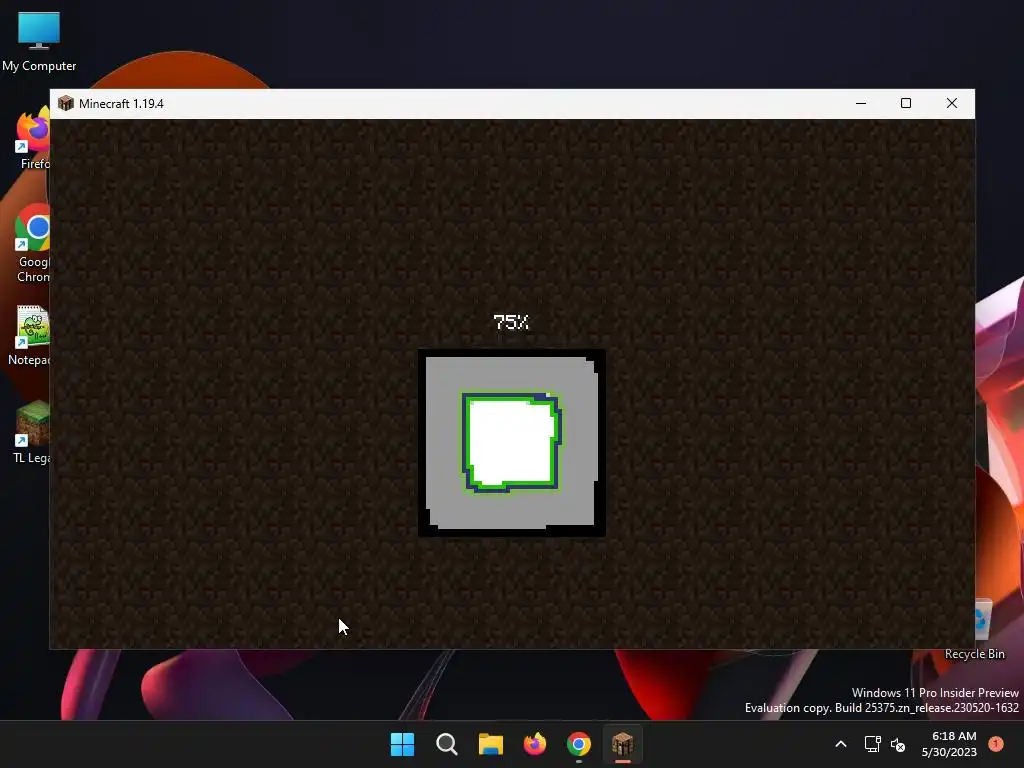Open Firefox from the taskbar

click(535, 744)
